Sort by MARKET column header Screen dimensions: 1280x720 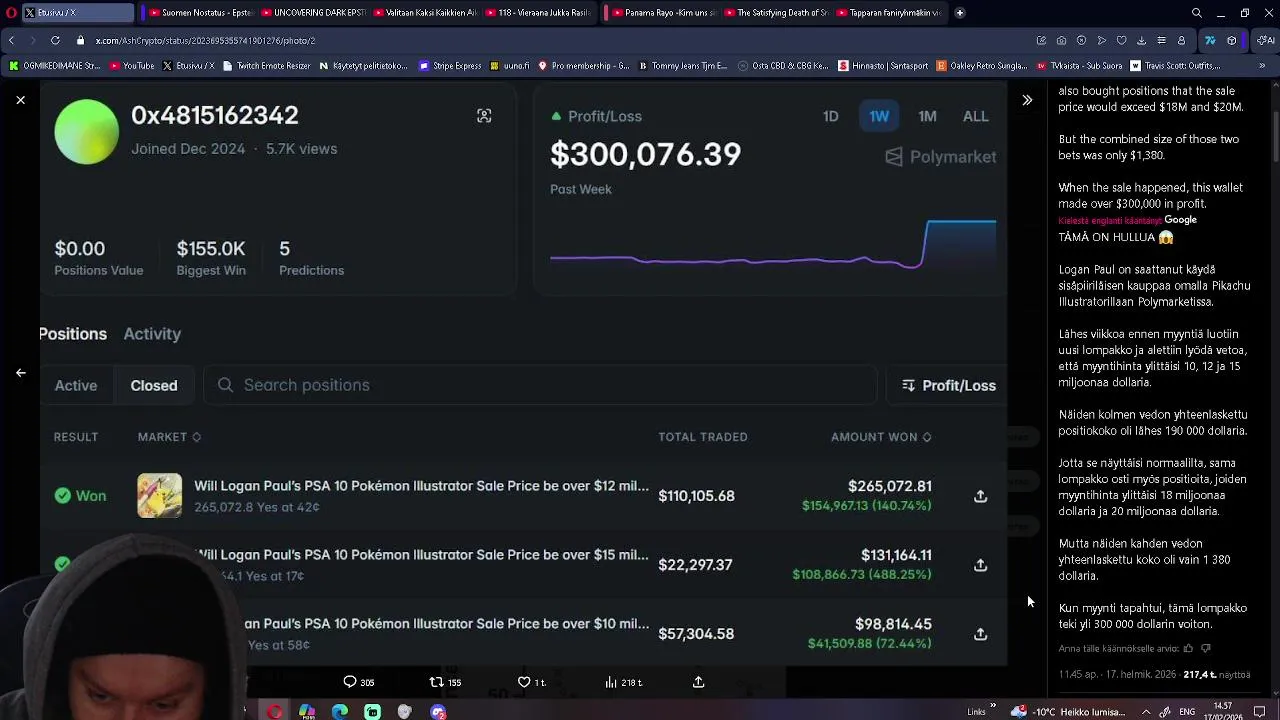(x=169, y=437)
